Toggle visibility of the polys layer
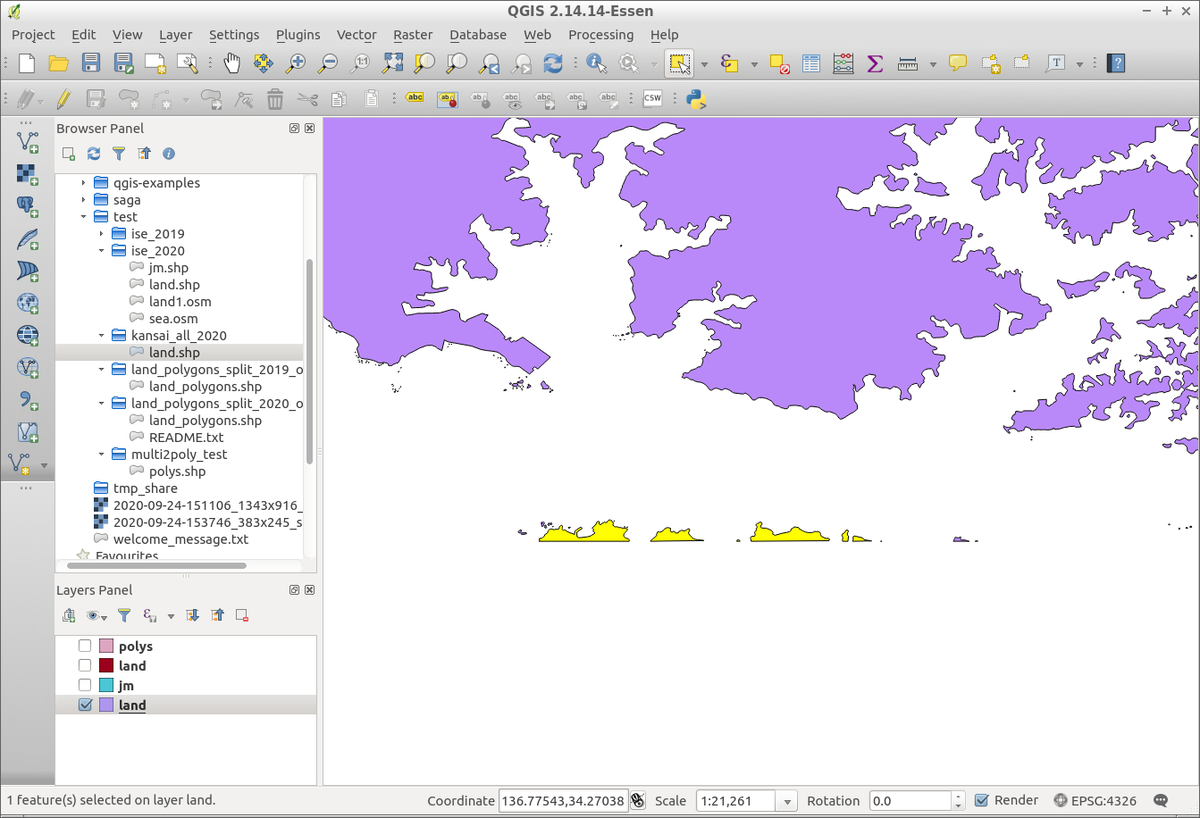This screenshot has width=1200, height=818. coord(85,646)
